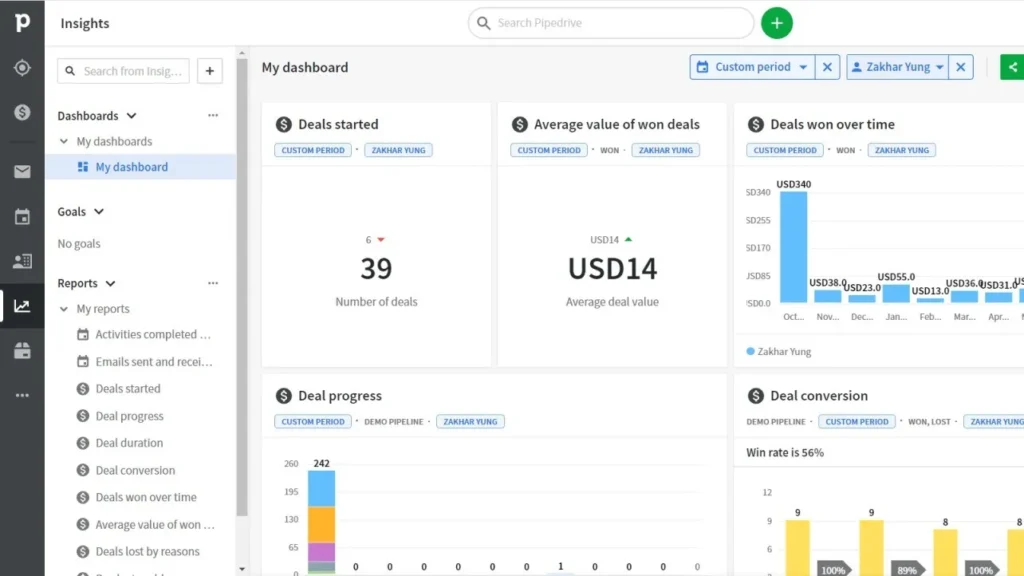Screen dimensions: 1024x576
Task: Open the Deals section from the left navigation
Action: coord(22,113)
